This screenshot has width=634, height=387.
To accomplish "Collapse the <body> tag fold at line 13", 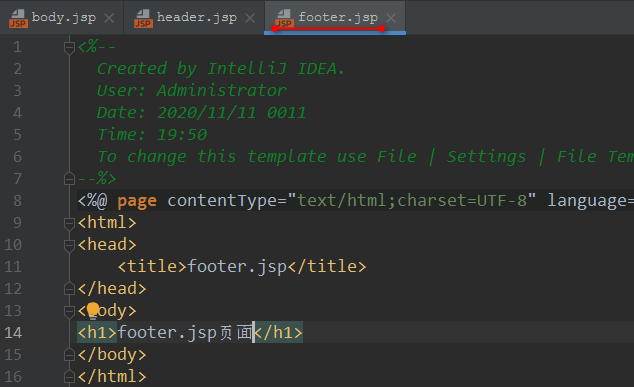I will (70, 311).
